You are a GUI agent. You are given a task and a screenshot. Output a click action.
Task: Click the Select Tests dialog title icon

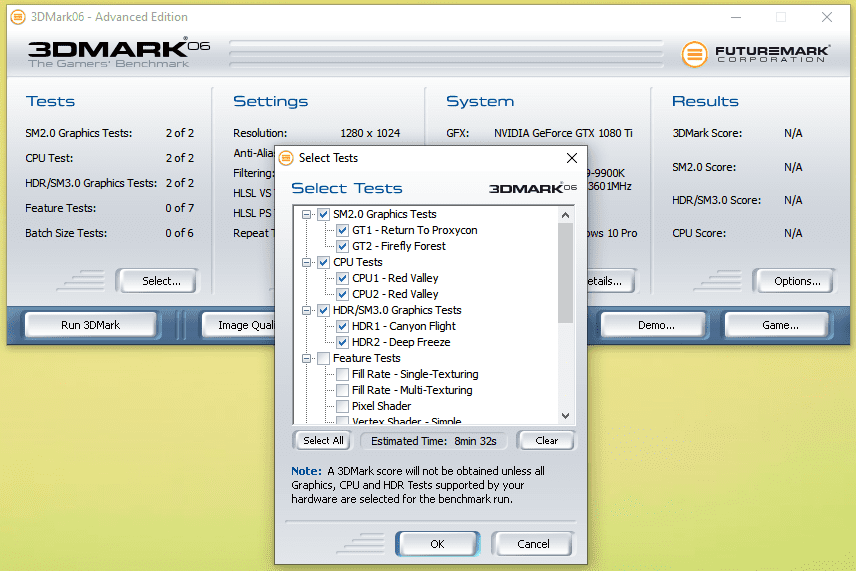286,158
